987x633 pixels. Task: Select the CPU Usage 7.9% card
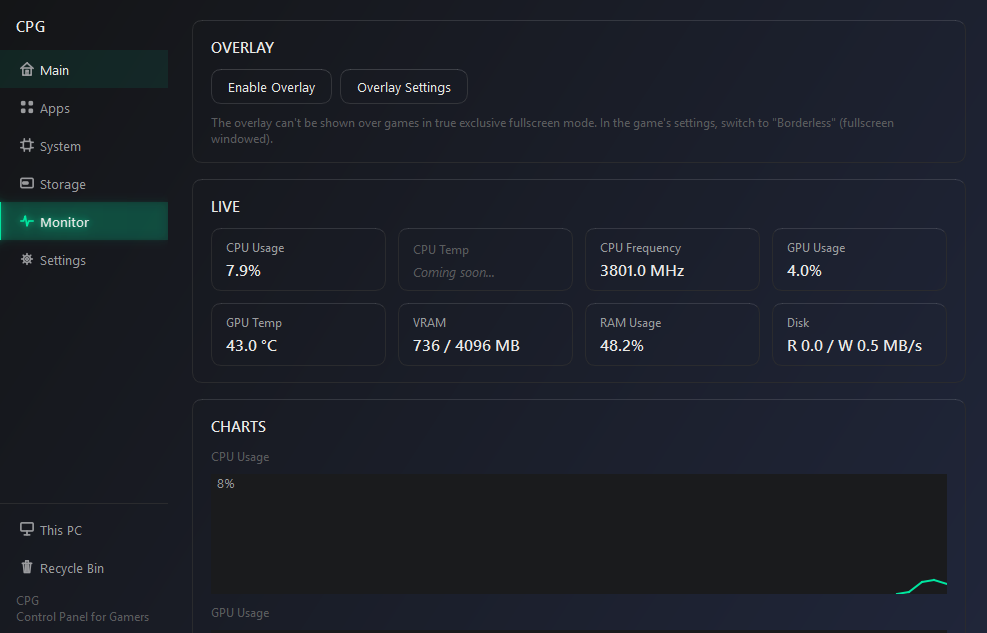[x=298, y=259]
